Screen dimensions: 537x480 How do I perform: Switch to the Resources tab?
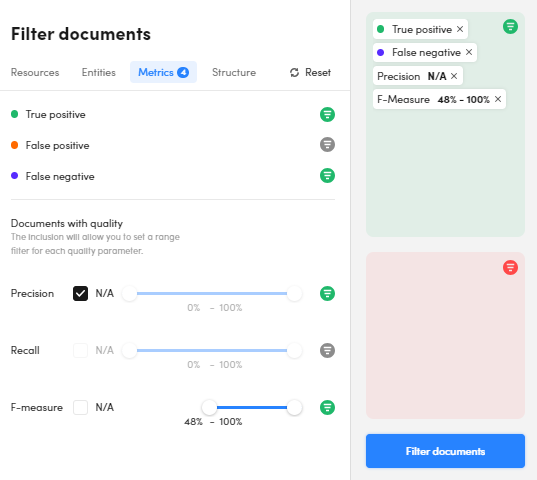click(x=35, y=72)
